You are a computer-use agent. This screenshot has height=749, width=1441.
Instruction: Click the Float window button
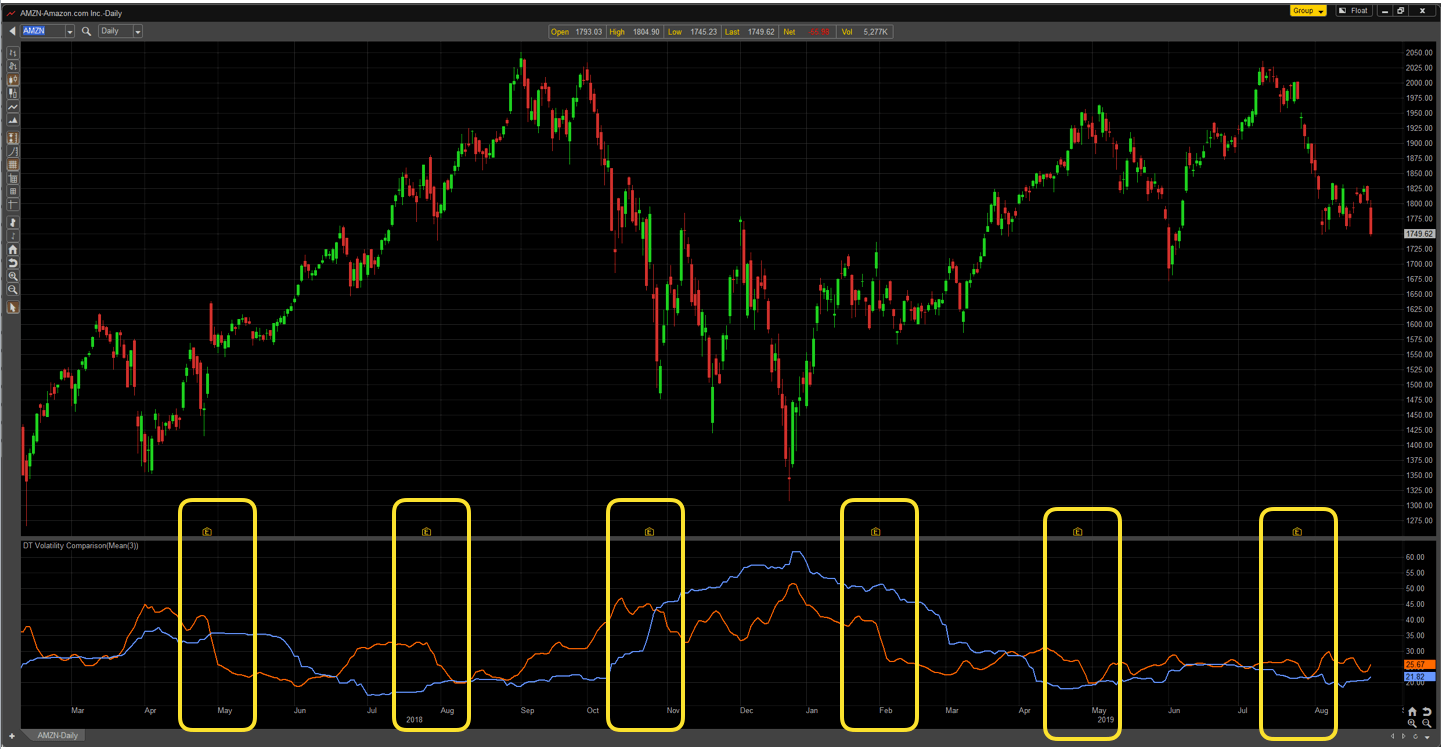1354,11
